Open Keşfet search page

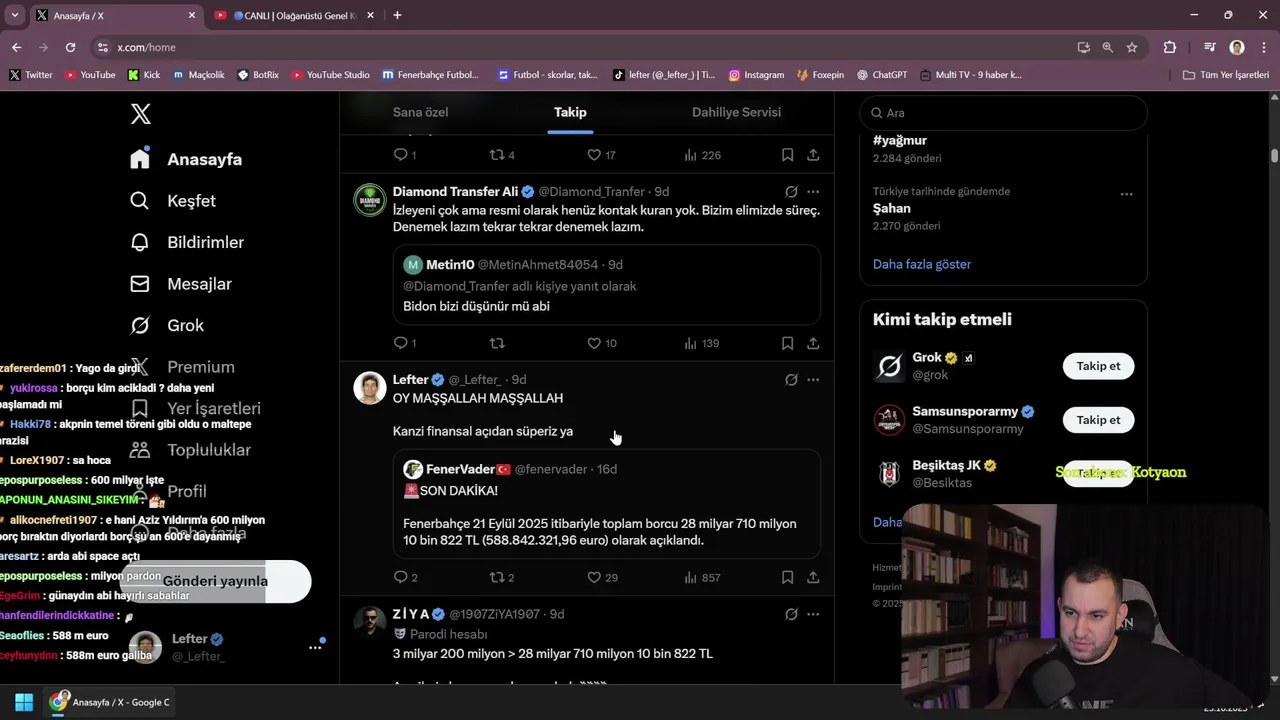coord(173,201)
